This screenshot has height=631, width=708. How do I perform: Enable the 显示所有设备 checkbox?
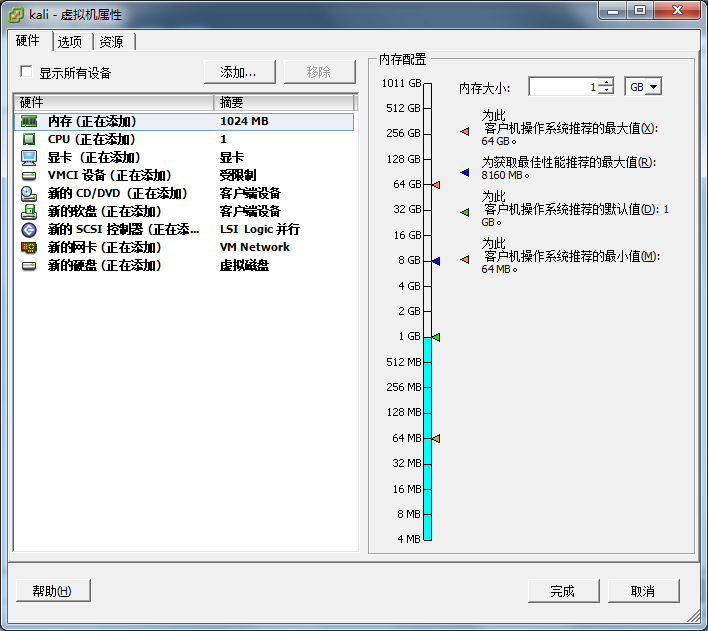26,71
